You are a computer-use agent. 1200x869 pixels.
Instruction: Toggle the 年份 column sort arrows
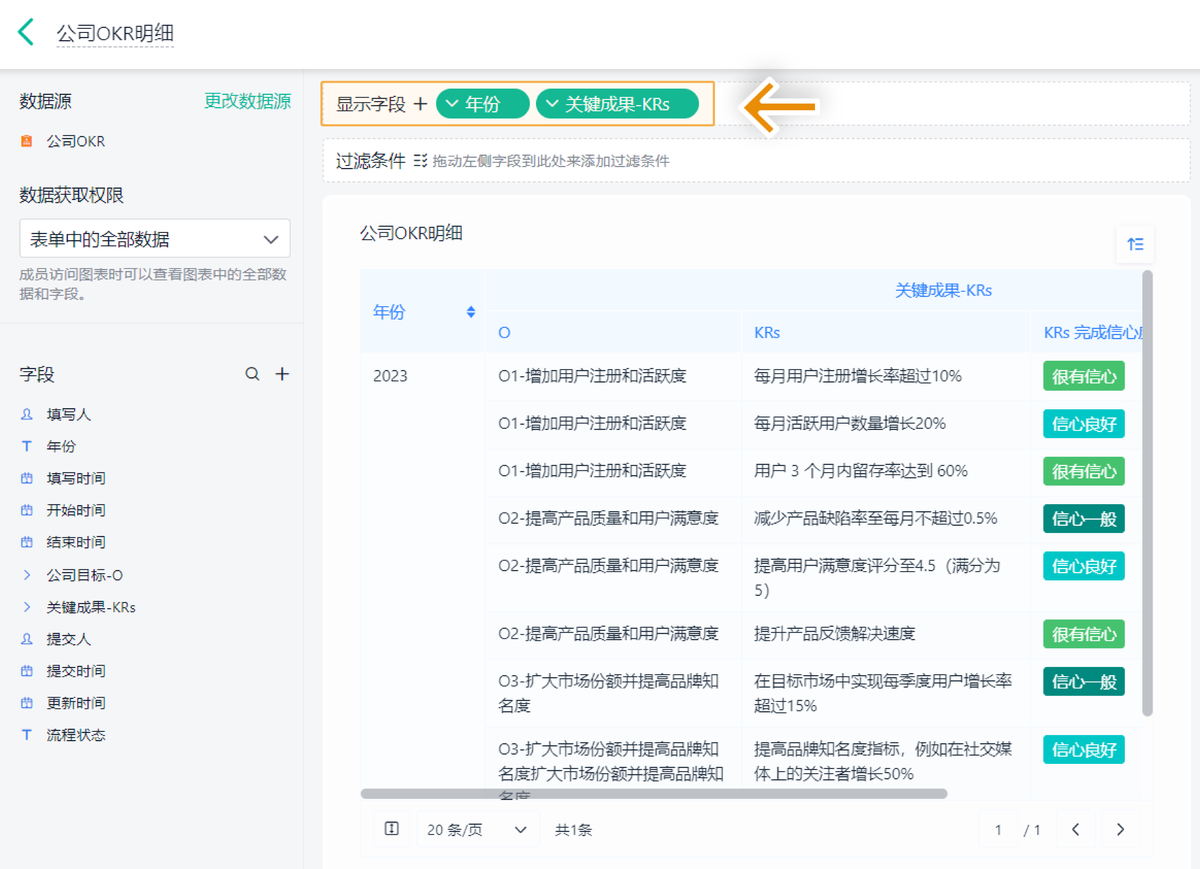coord(471,312)
